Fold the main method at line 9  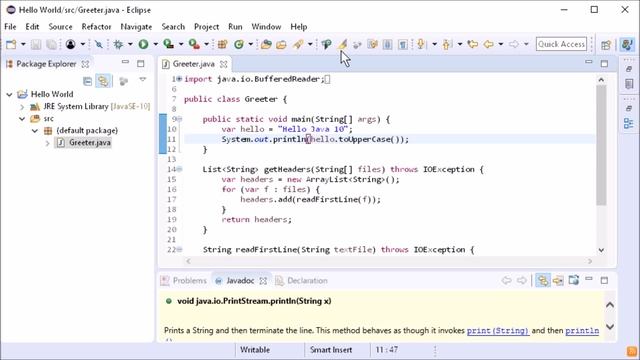[180, 119]
